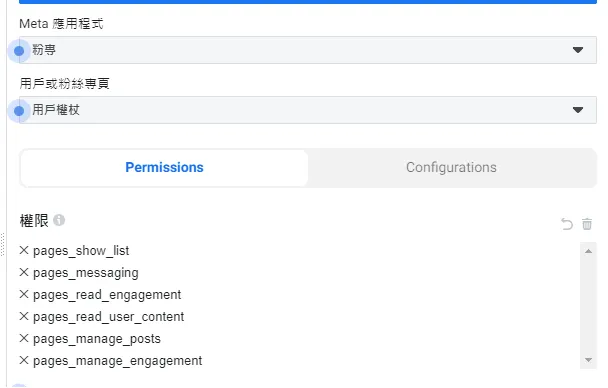
Task: Remove the pages_read_user_content permission
Action: [x=24, y=316]
